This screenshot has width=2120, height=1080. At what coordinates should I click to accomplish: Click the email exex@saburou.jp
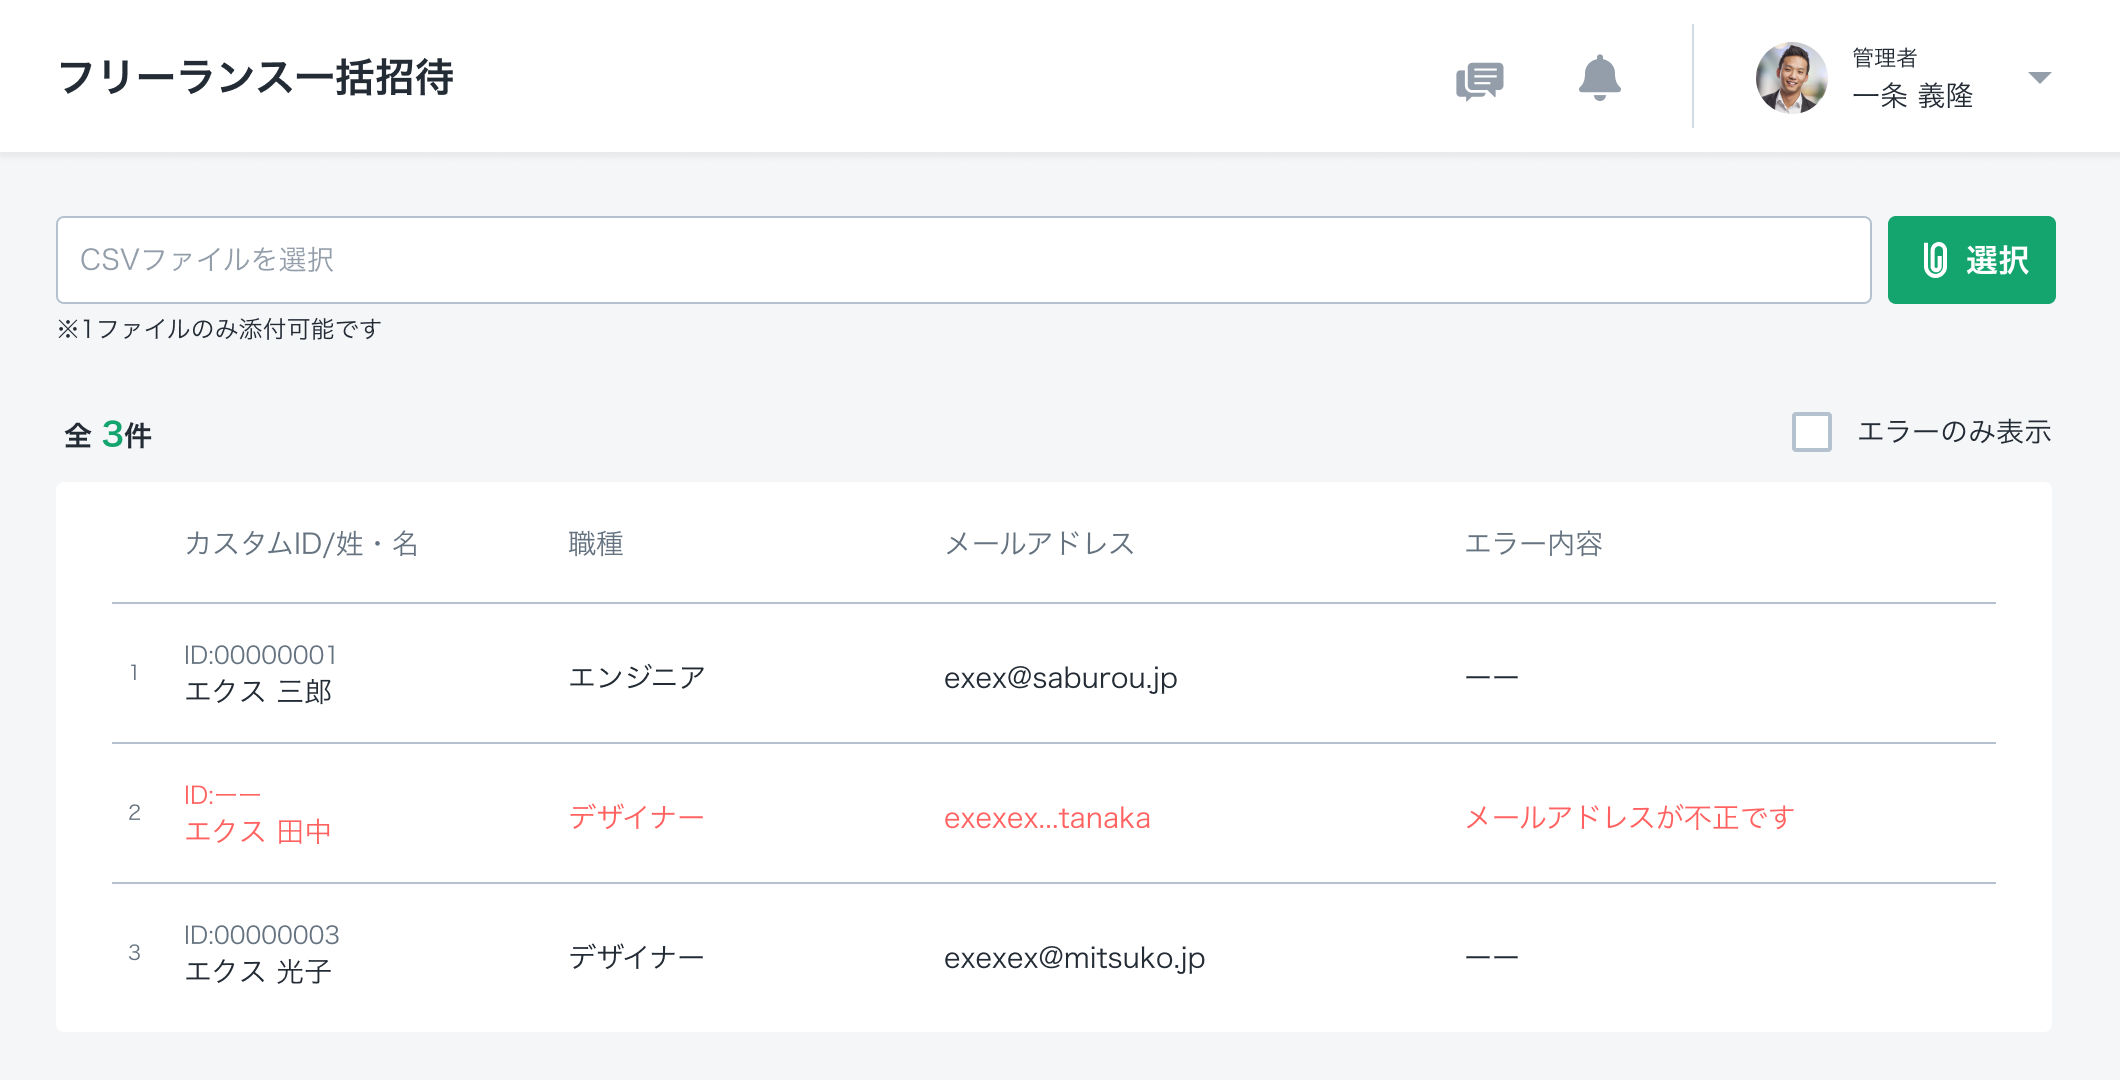tap(1060, 678)
